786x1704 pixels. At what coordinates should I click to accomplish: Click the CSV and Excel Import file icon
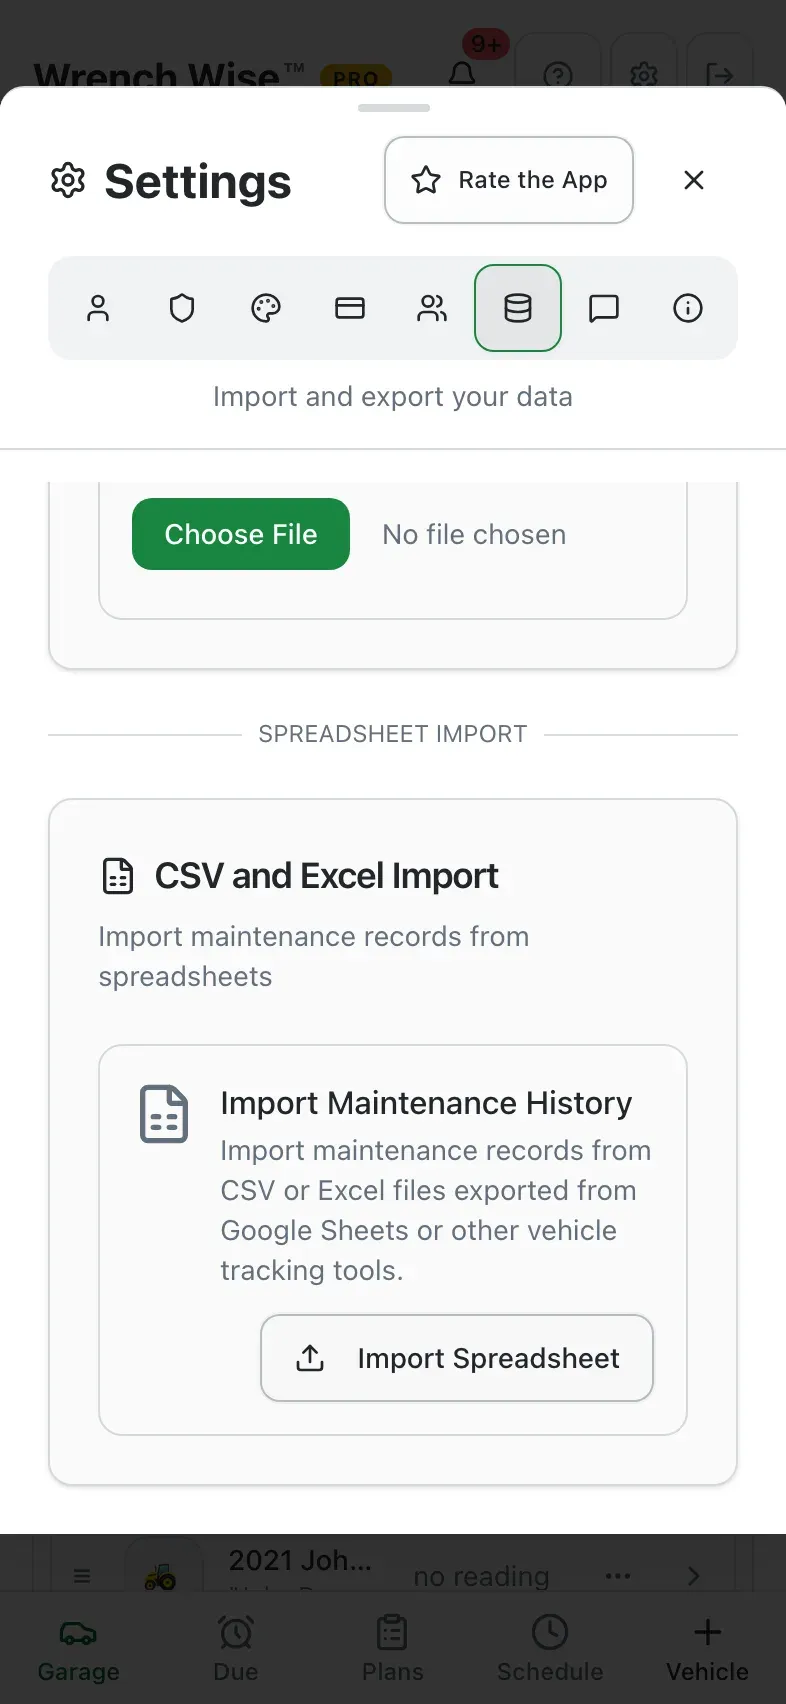pos(118,876)
